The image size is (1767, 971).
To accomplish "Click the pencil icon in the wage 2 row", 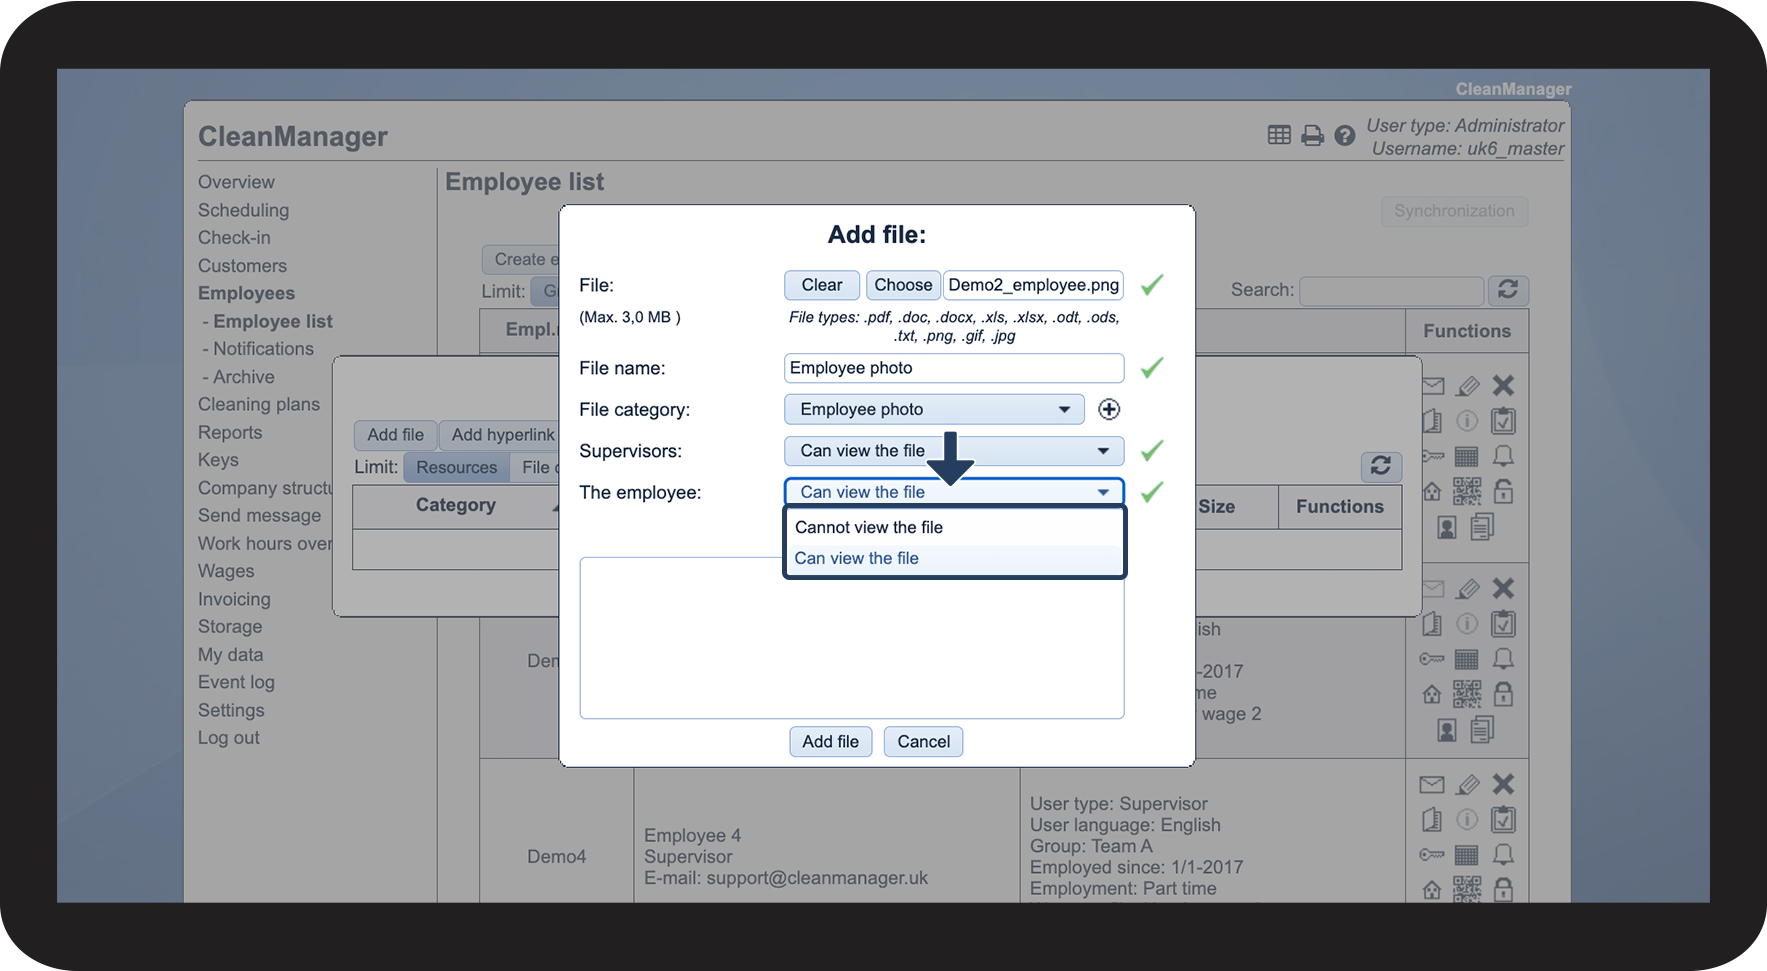I will [1467, 589].
